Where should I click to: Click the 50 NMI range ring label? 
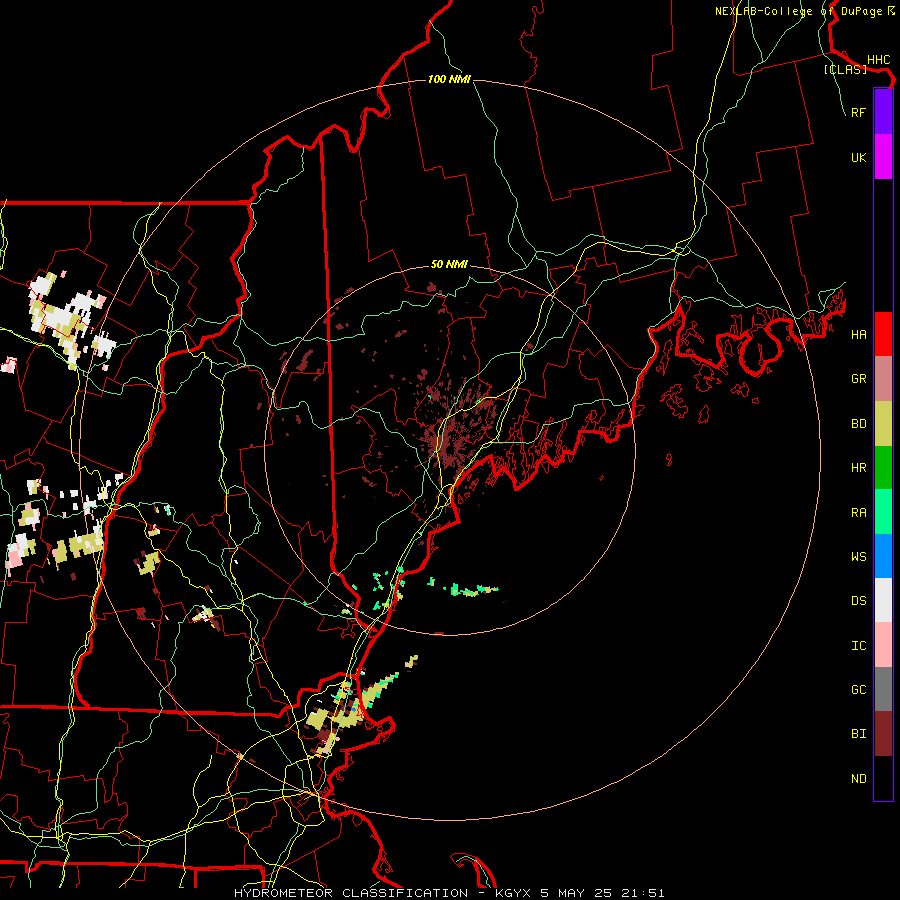[x=449, y=264]
